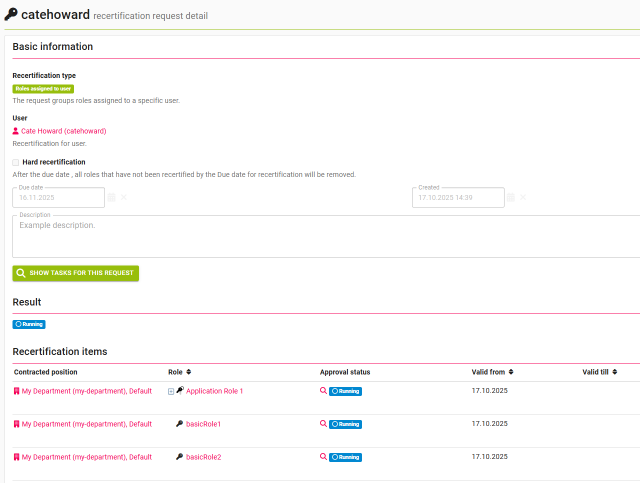Sort the table by Role column
640x483 pixels.
188,372
